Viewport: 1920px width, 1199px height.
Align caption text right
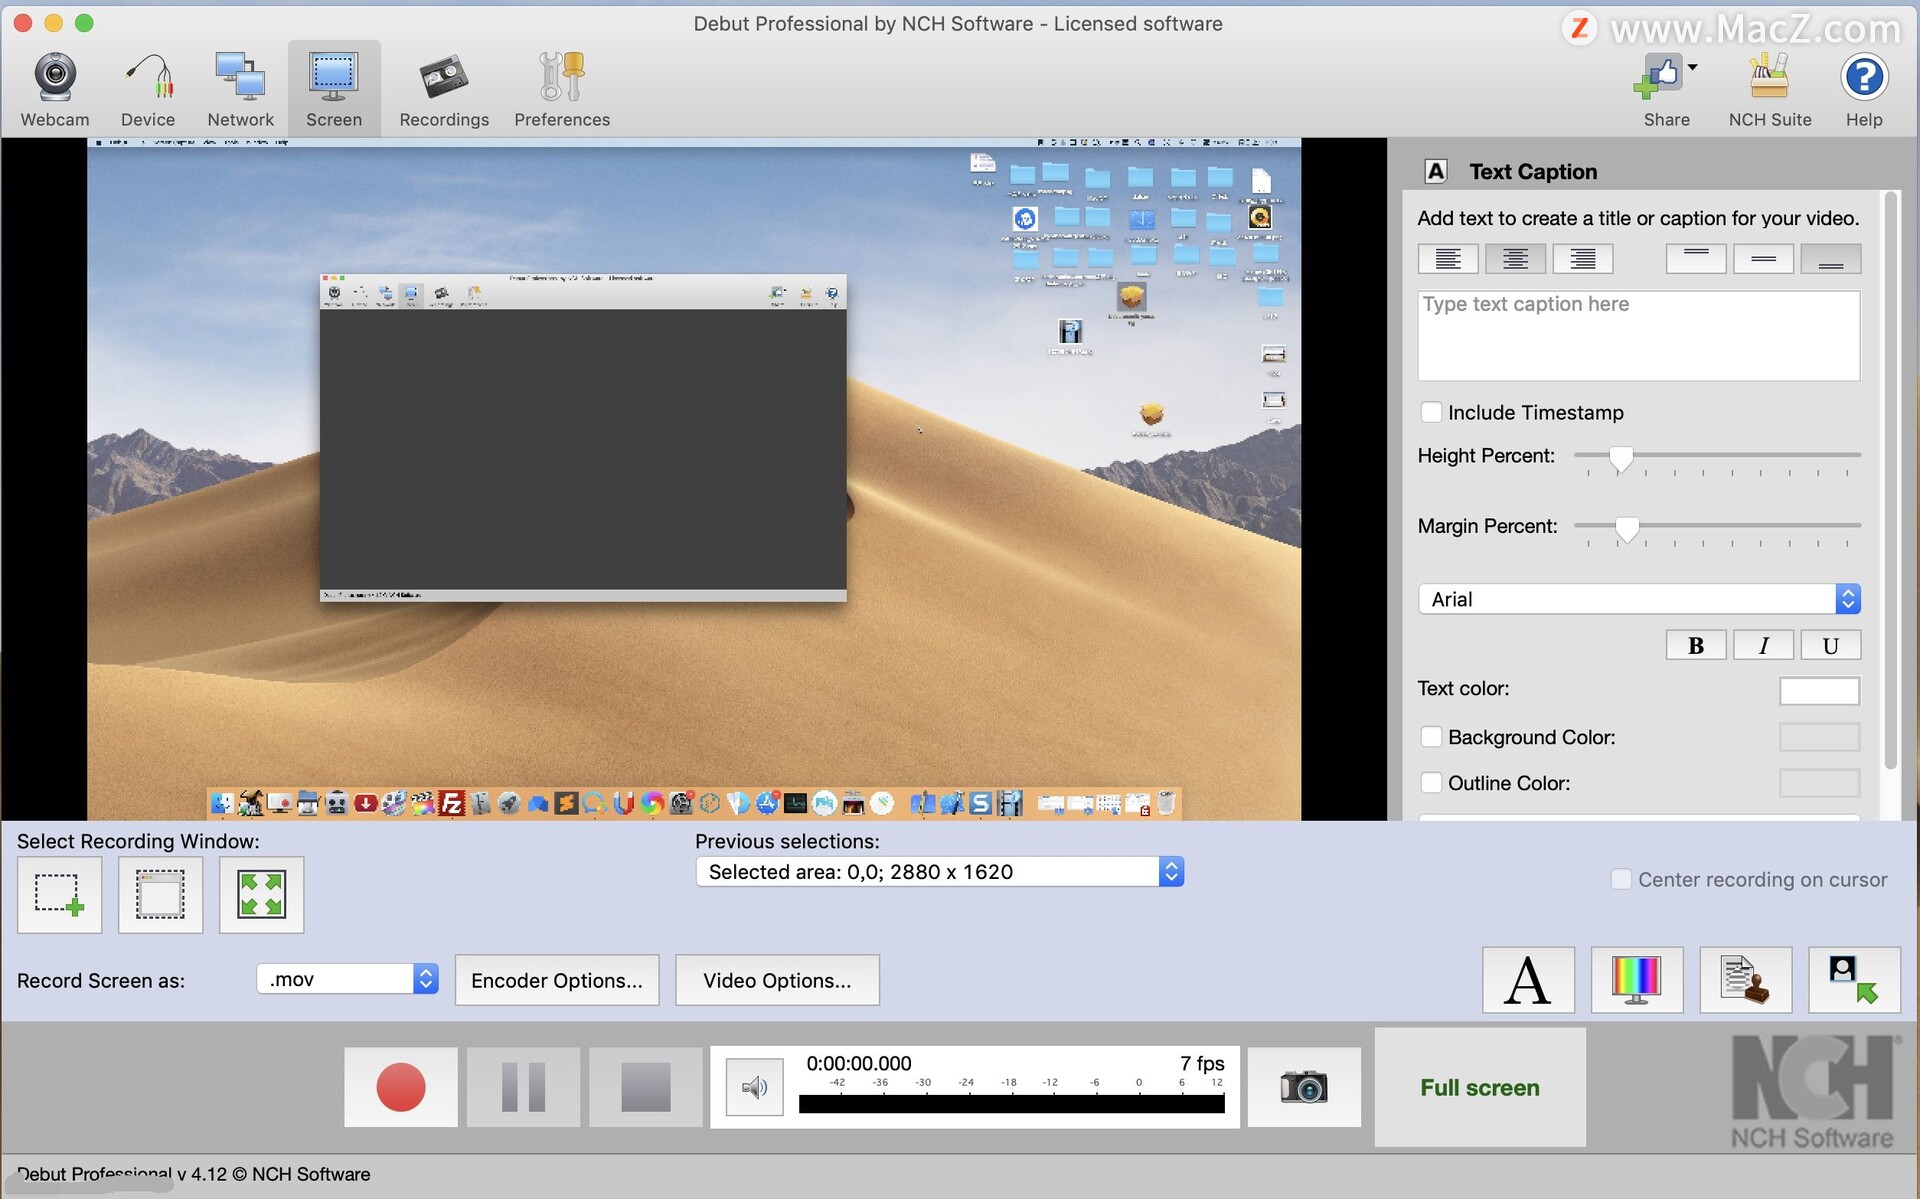pyautogui.click(x=1583, y=259)
